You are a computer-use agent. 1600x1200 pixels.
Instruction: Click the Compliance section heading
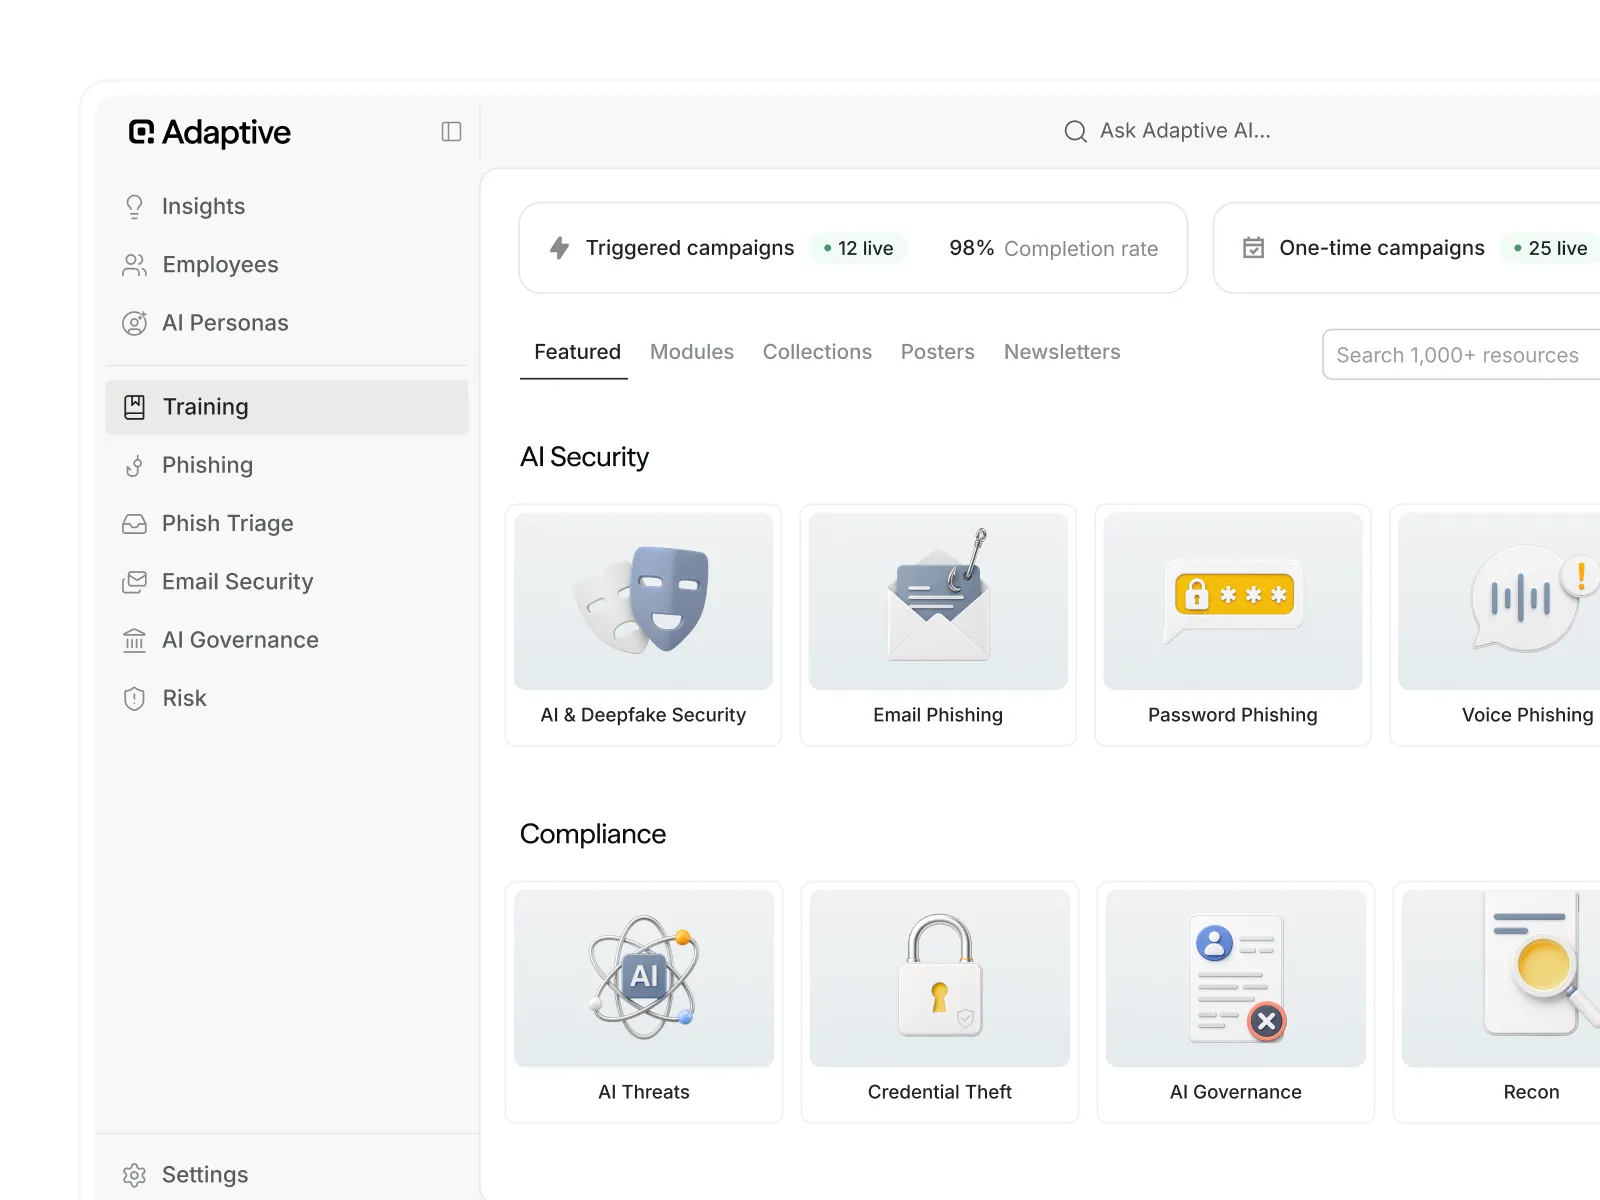tap(593, 834)
